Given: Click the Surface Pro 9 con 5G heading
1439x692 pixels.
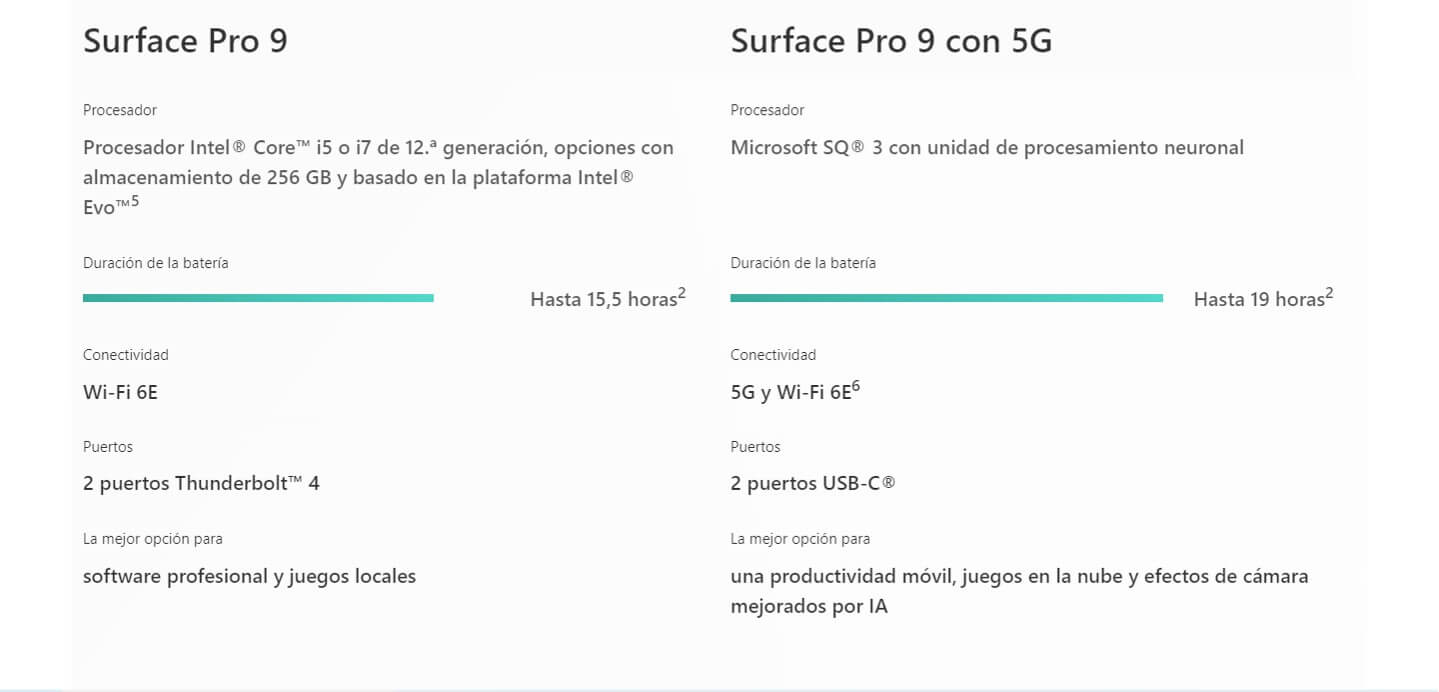Looking at the screenshot, I should (891, 41).
